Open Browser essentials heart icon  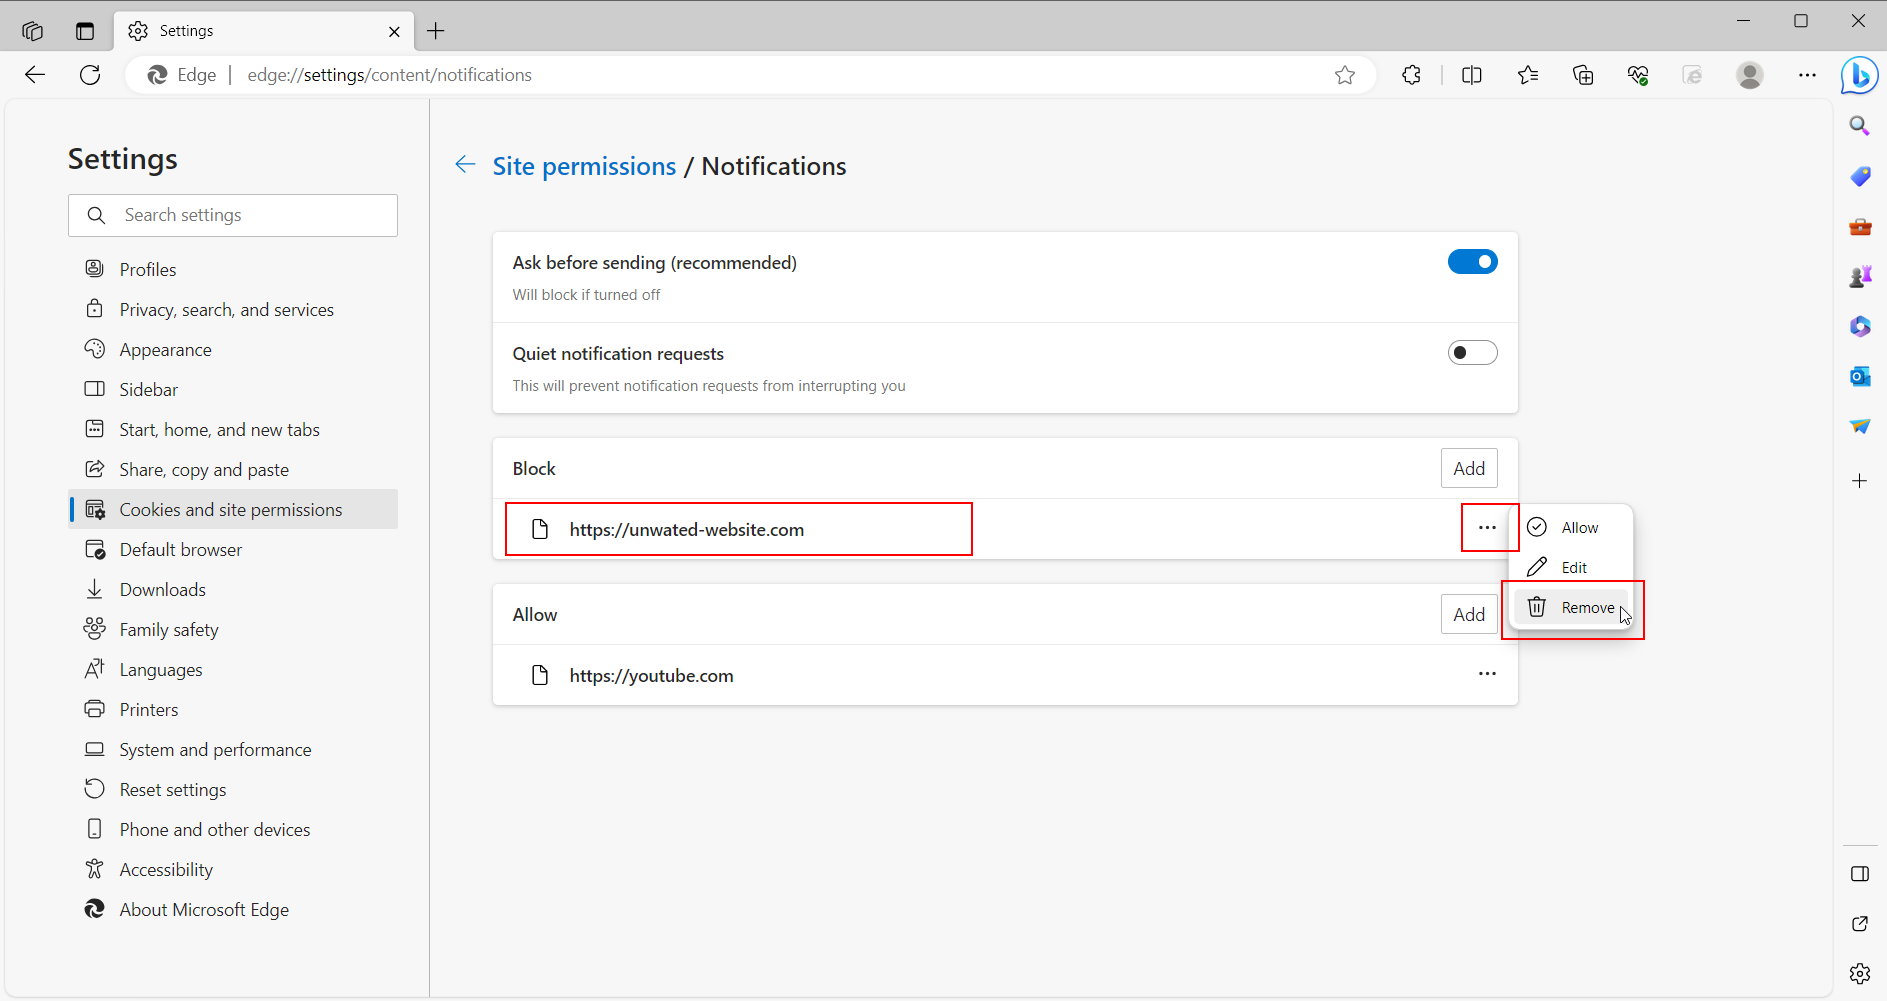1637,75
